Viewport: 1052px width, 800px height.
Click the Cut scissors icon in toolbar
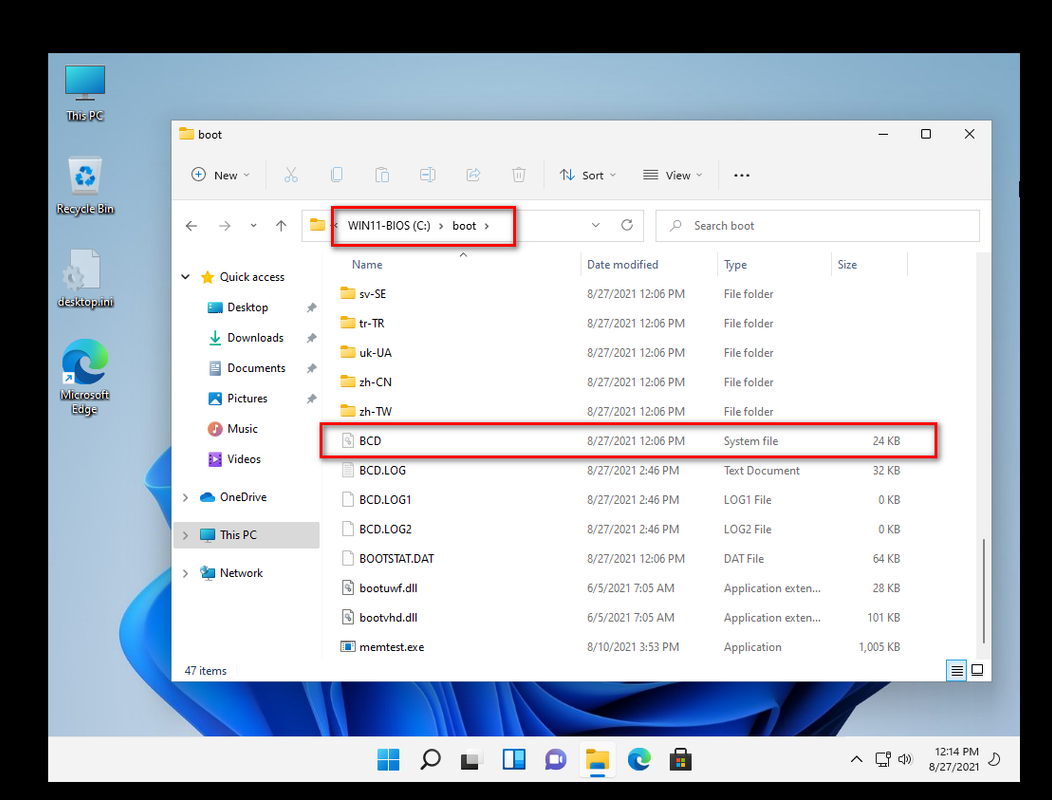(291, 175)
